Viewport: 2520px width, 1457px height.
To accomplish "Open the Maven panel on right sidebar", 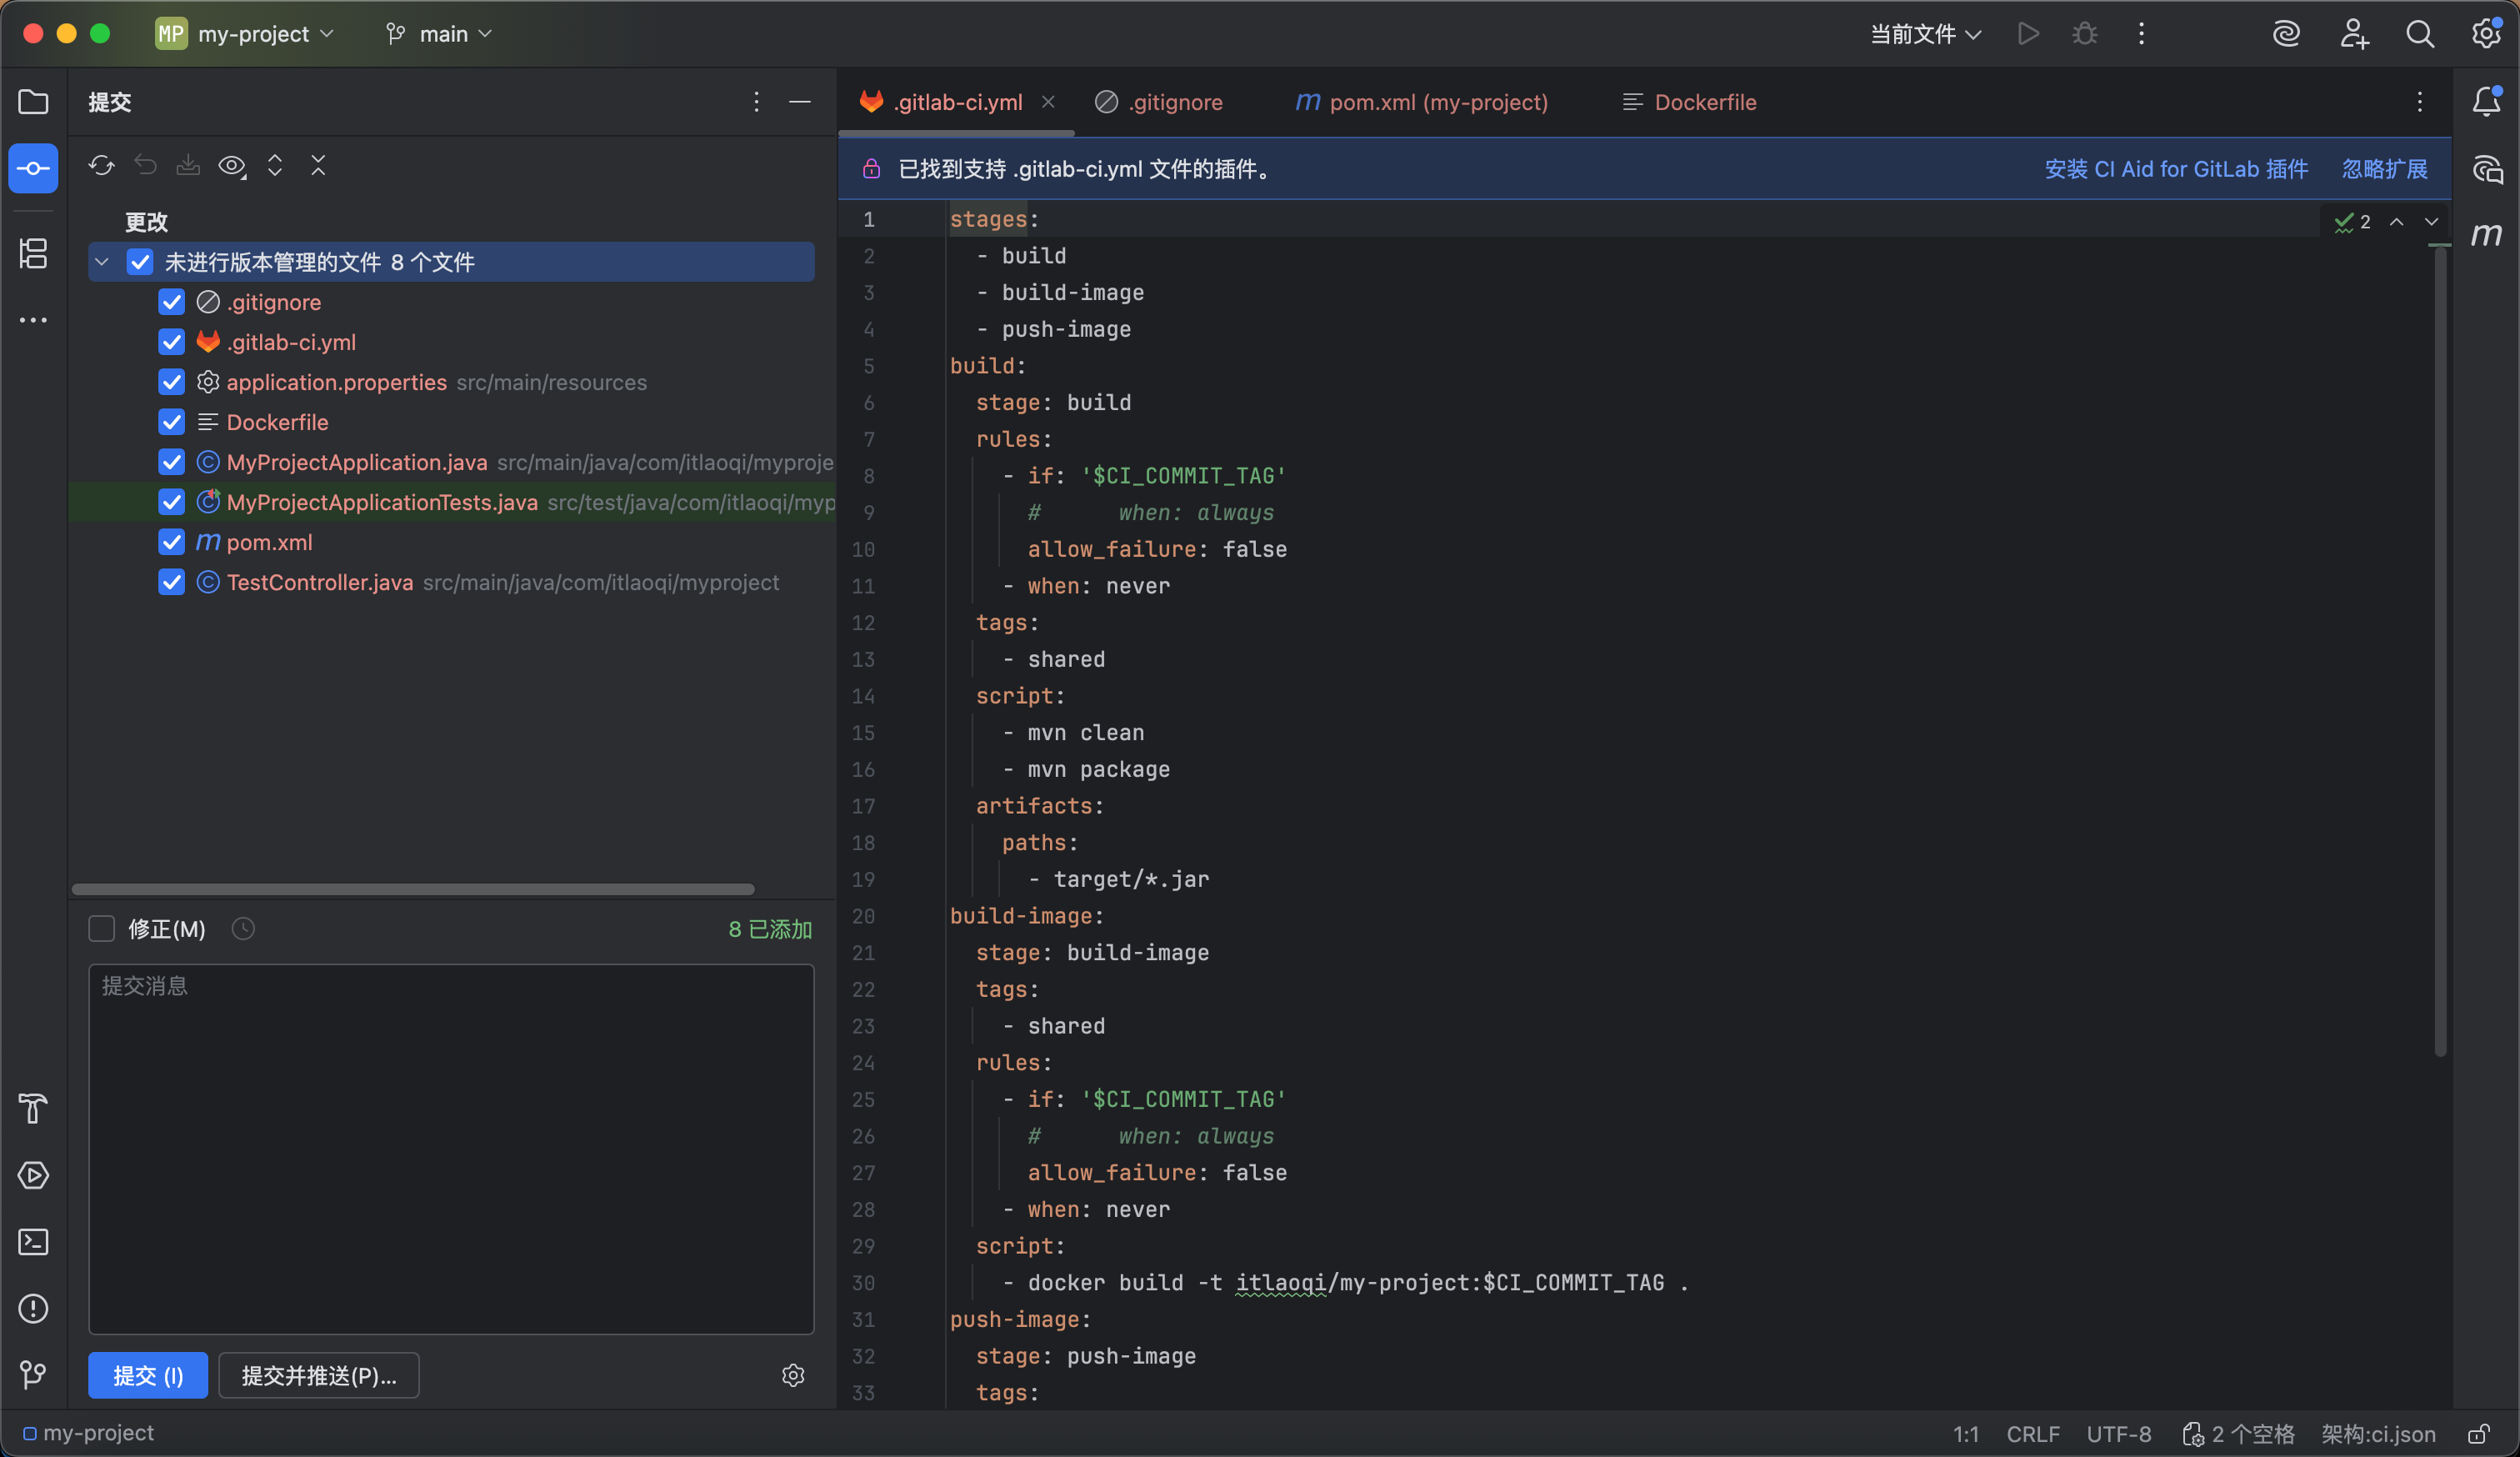I will (2486, 234).
